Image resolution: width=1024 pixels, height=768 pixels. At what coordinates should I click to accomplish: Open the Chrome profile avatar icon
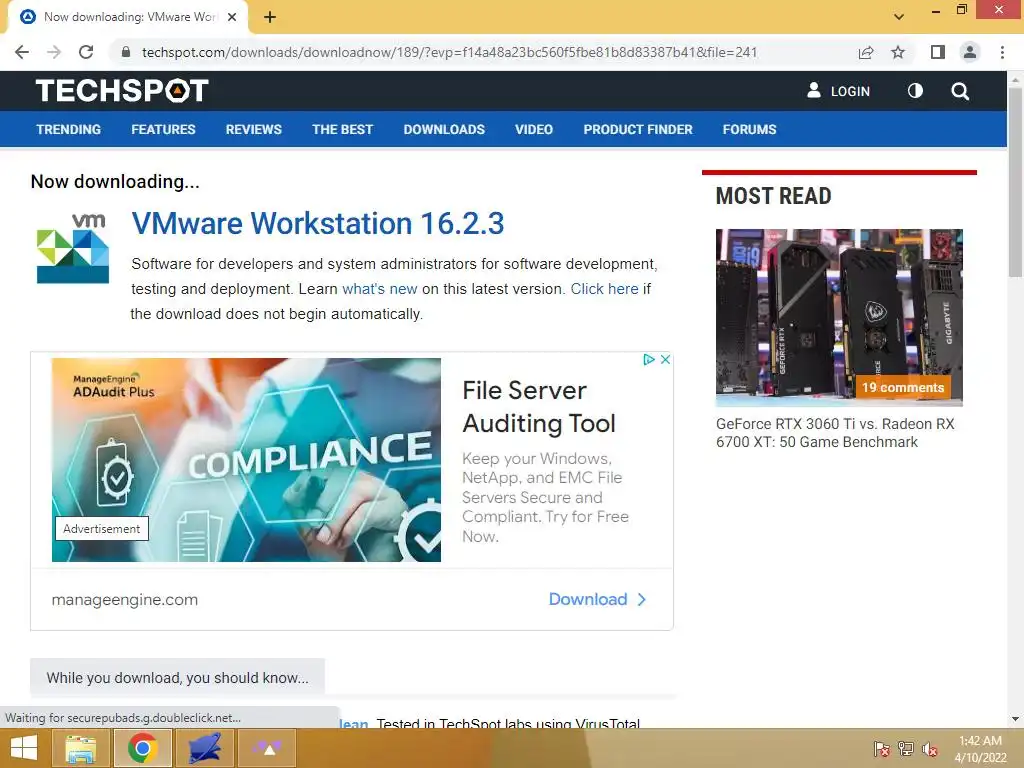click(x=970, y=52)
